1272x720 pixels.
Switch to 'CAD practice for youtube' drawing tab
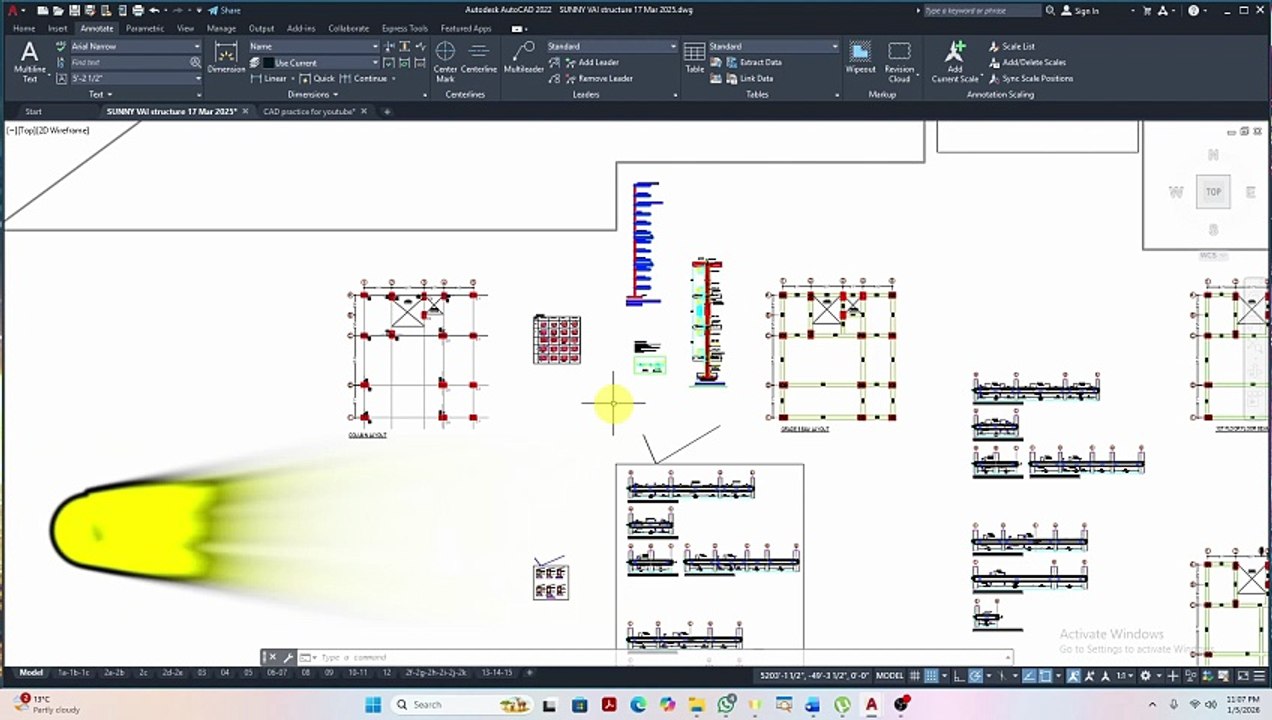(x=308, y=112)
